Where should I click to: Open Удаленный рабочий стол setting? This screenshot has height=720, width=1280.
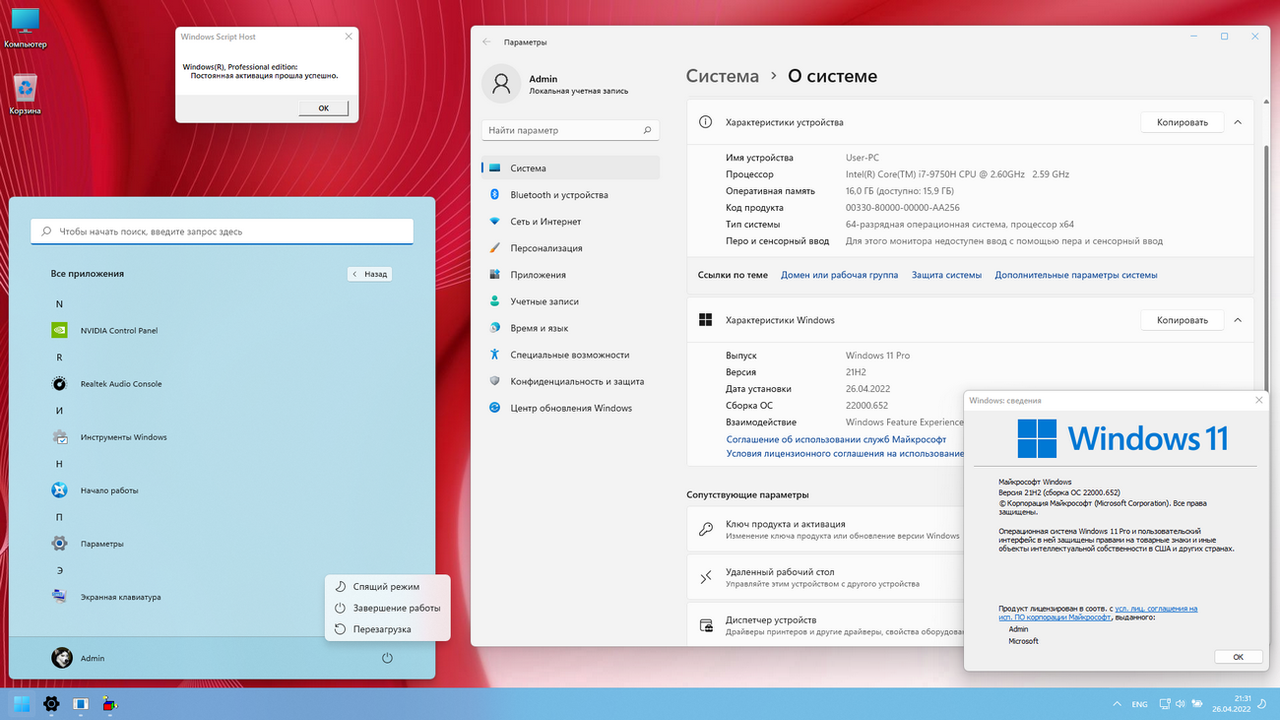pyautogui.click(x=824, y=576)
